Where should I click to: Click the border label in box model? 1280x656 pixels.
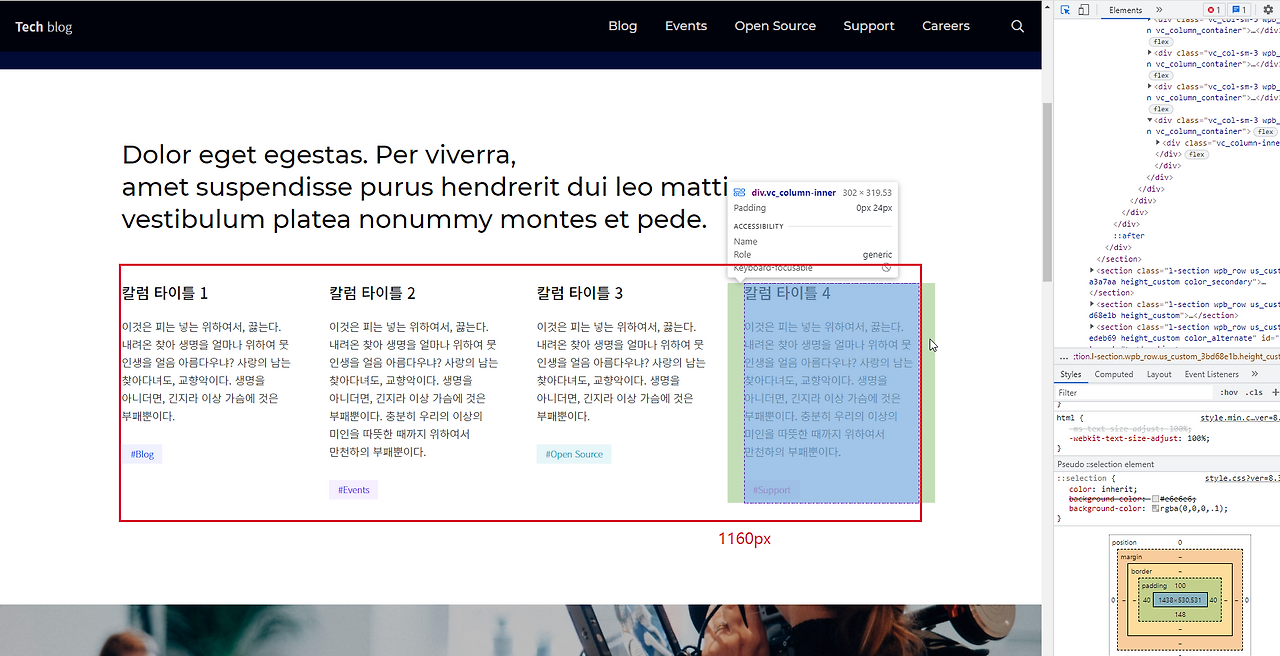[1142, 571]
